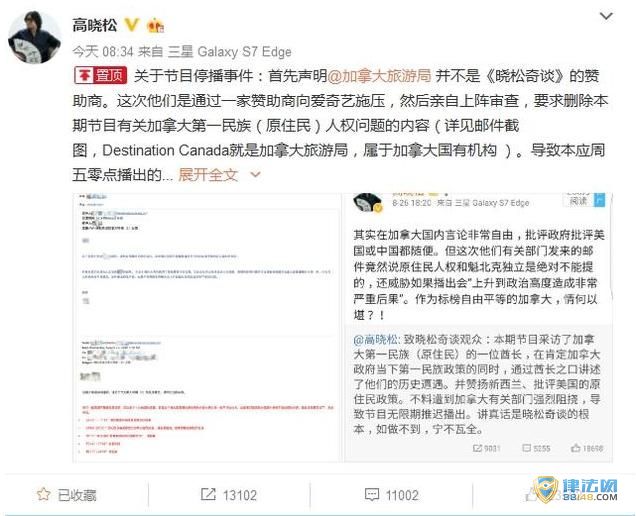Viewport: 636px width, 516px height.
Task: Click the 高晓松 username link
Action: pos(95,25)
